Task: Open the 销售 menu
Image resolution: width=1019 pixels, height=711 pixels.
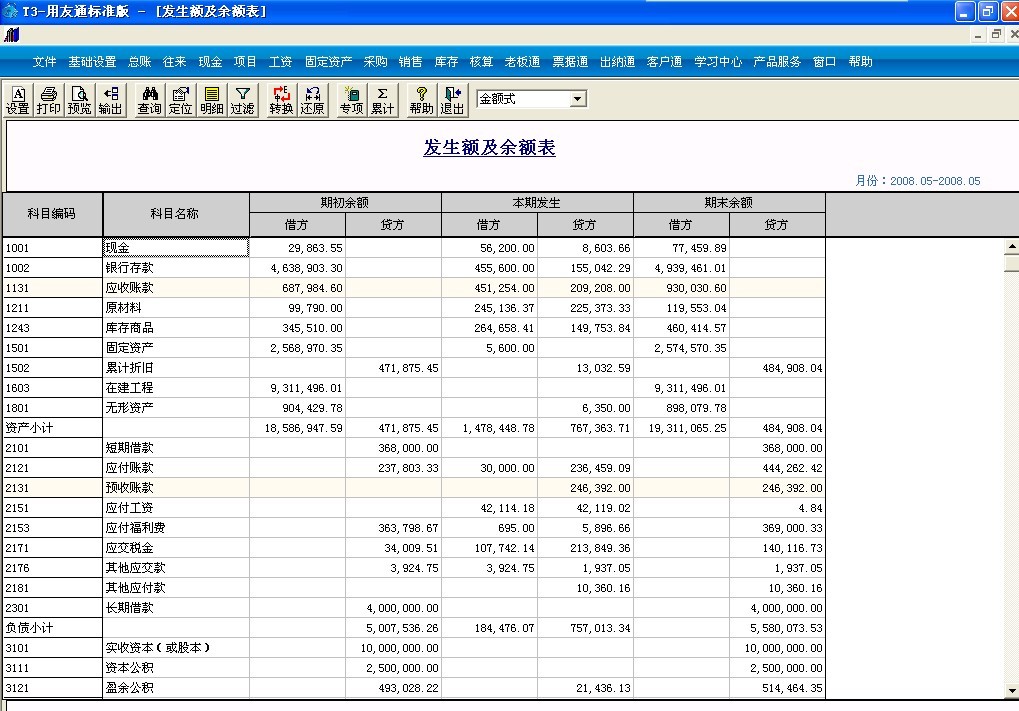Action: point(410,62)
